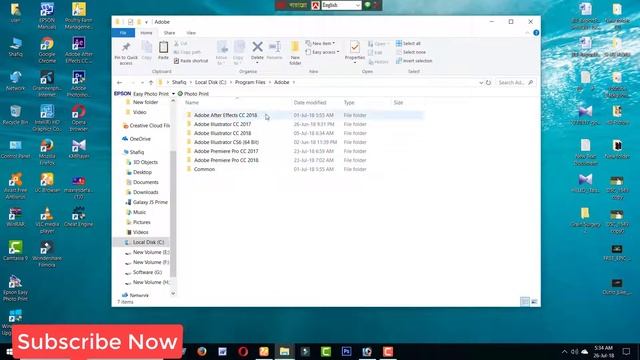Switch to the Home ribbon tab

click(146, 33)
